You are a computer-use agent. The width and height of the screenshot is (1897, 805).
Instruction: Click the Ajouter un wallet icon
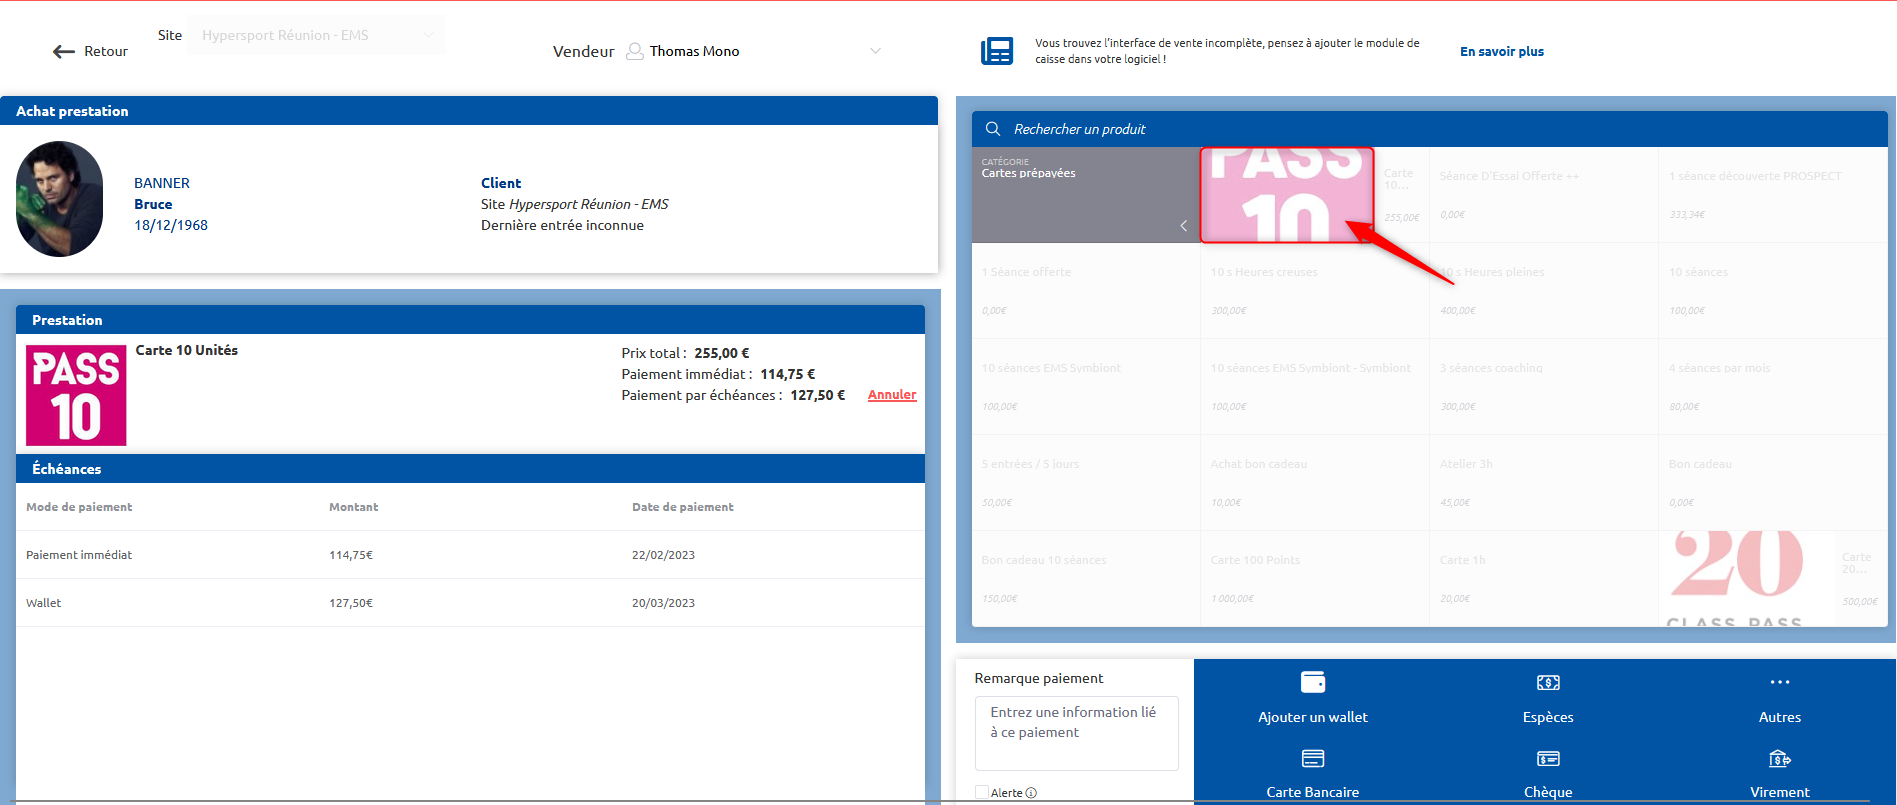1313,682
